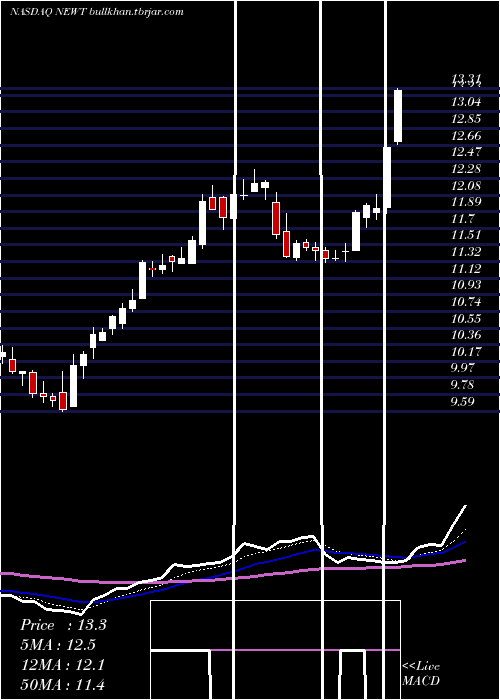Click the 12.08 price axis label
500x700 pixels.
[x=466, y=185]
